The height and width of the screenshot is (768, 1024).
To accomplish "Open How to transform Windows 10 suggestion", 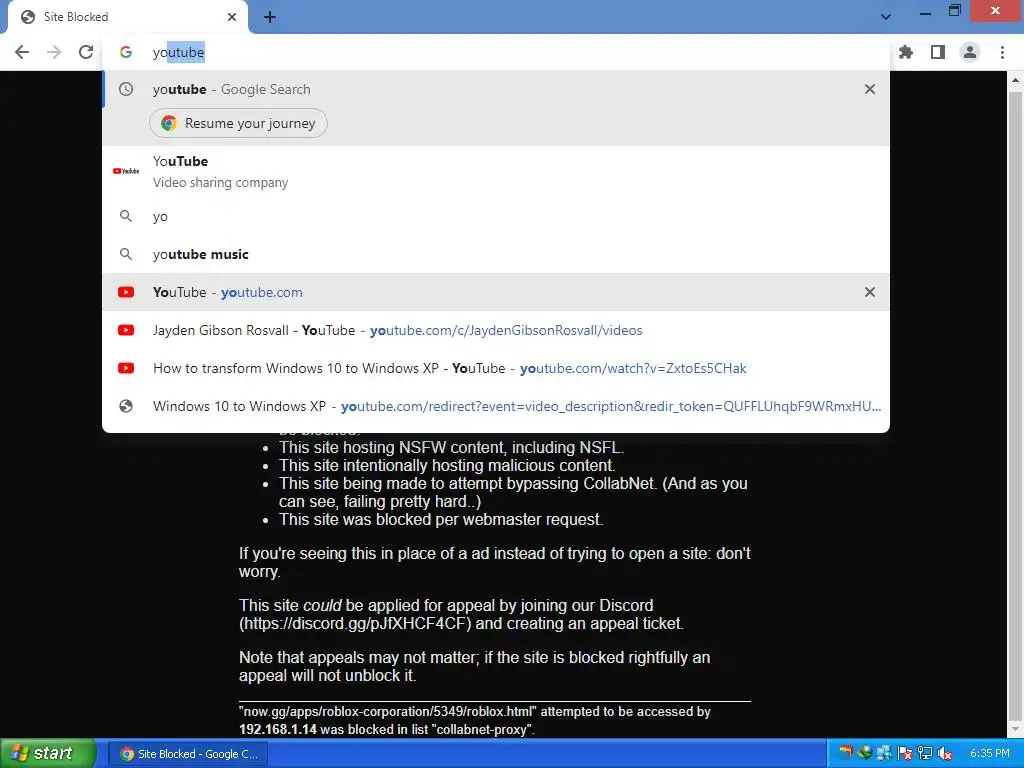I will tap(496, 368).
